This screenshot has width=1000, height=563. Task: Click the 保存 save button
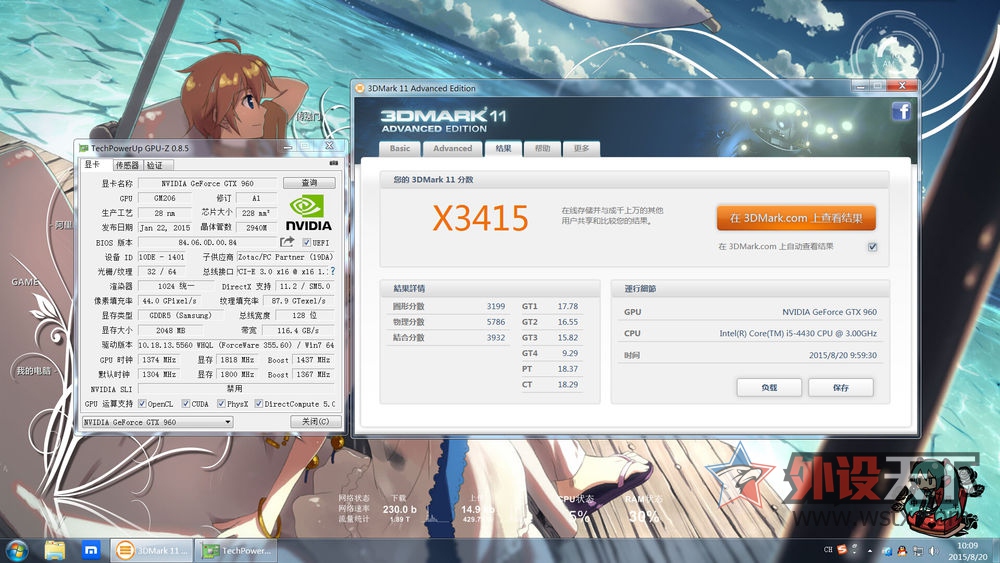pyautogui.click(x=841, y=388)
